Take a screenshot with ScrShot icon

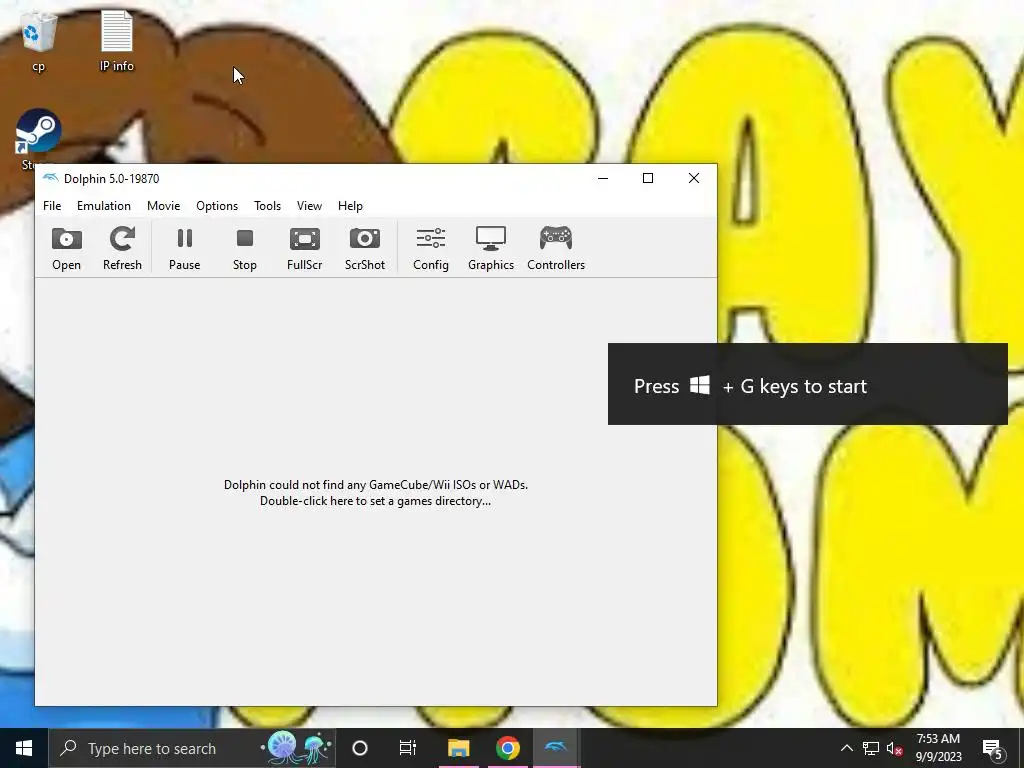point(365,248)
